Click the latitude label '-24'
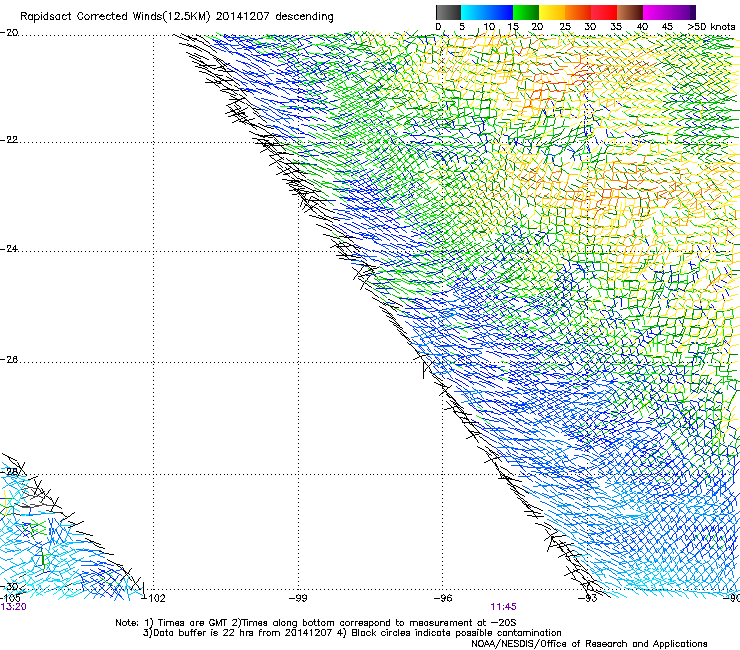740x650 pixels. coord(9,248)
